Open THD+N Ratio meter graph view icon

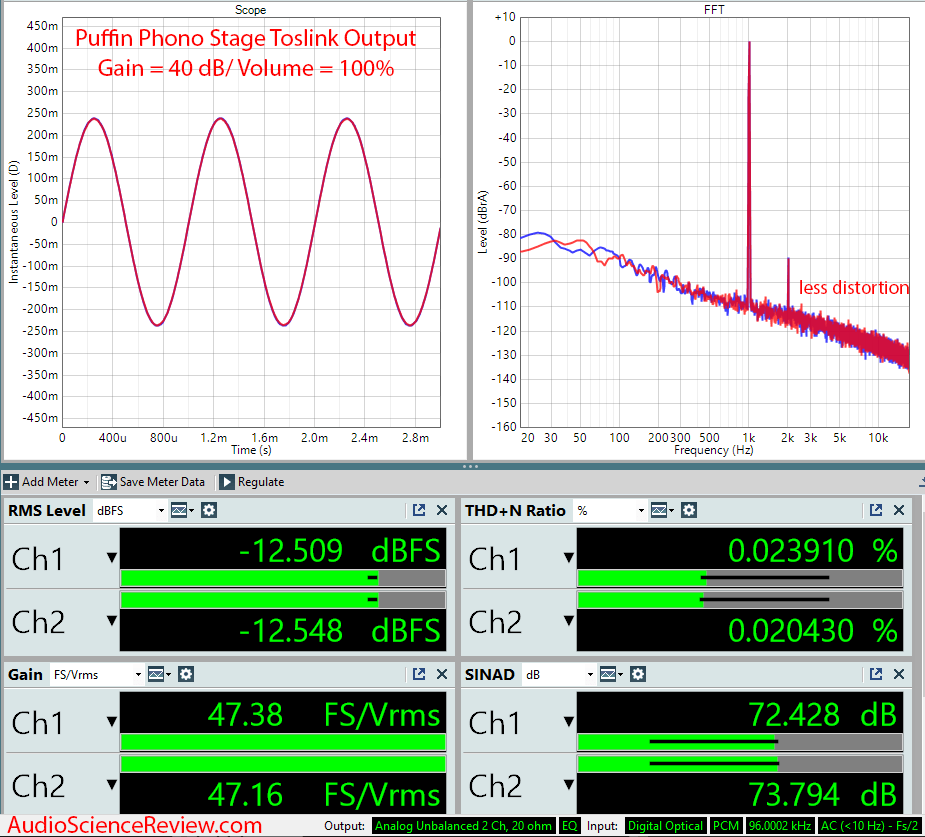tap(662, 510)
